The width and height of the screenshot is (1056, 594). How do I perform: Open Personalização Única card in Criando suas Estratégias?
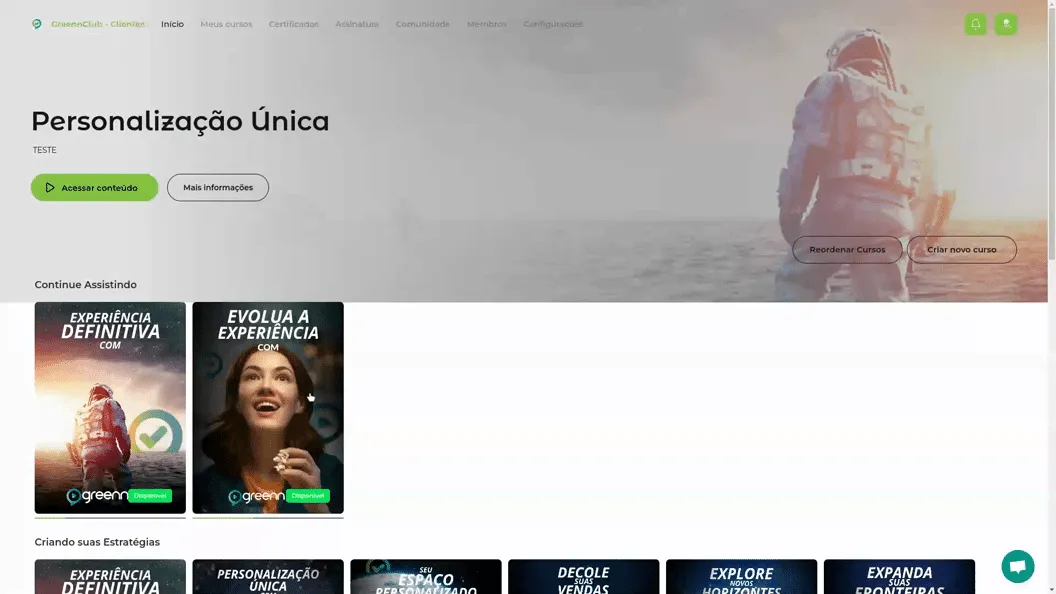268,576
